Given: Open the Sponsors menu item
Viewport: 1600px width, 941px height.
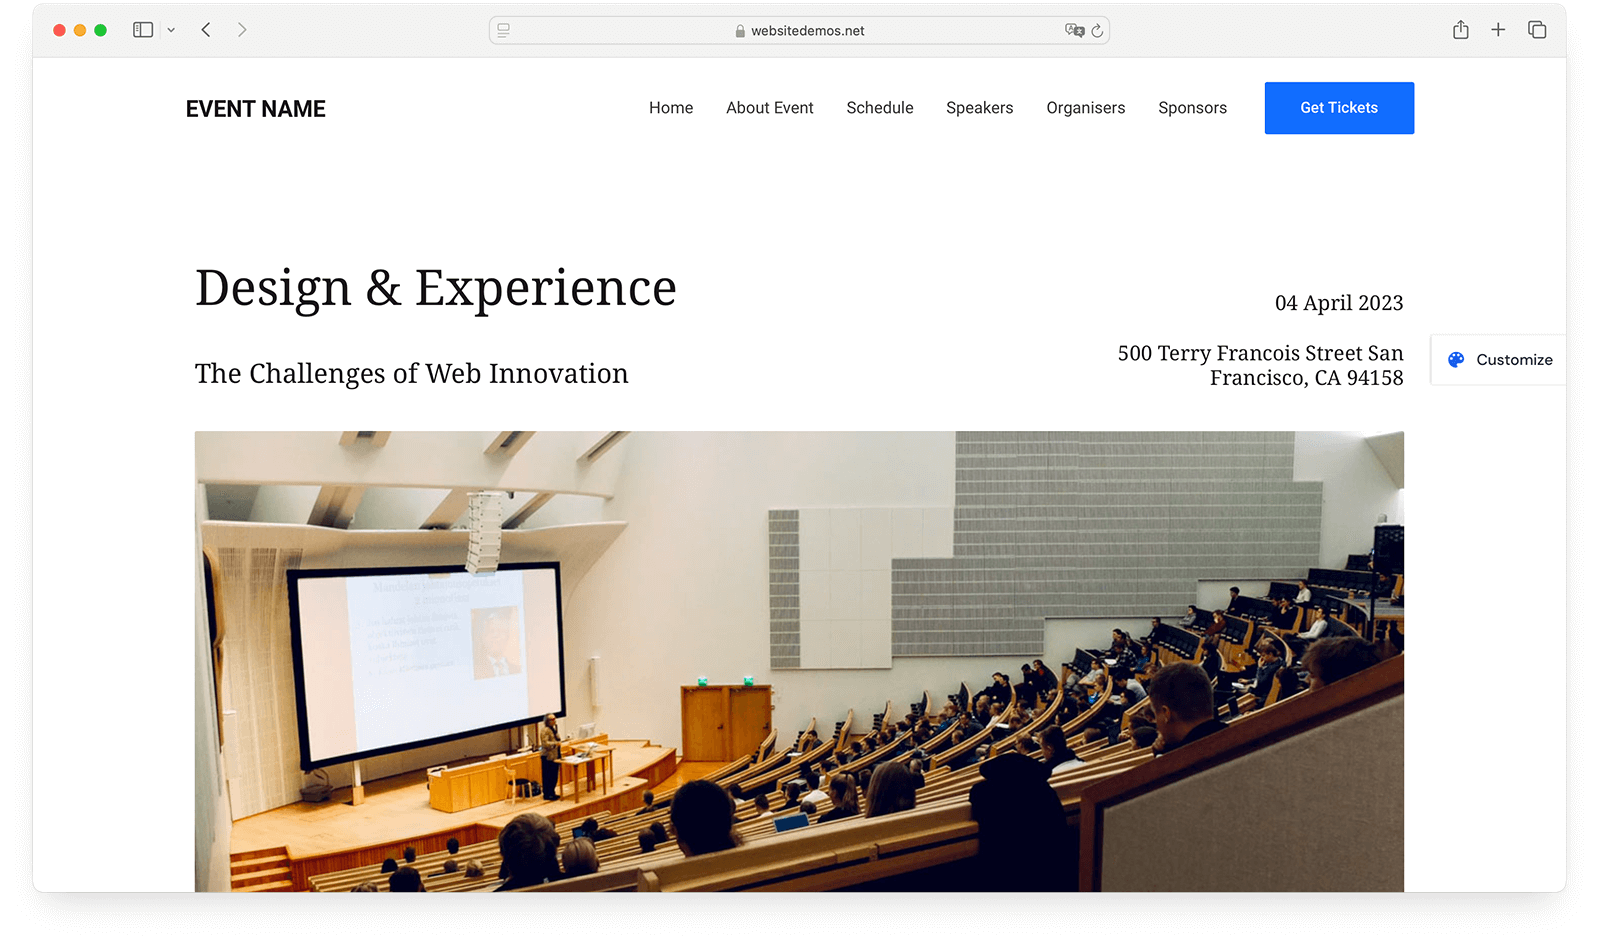Looking at the screenshot, I should (x=1192, y=108).
